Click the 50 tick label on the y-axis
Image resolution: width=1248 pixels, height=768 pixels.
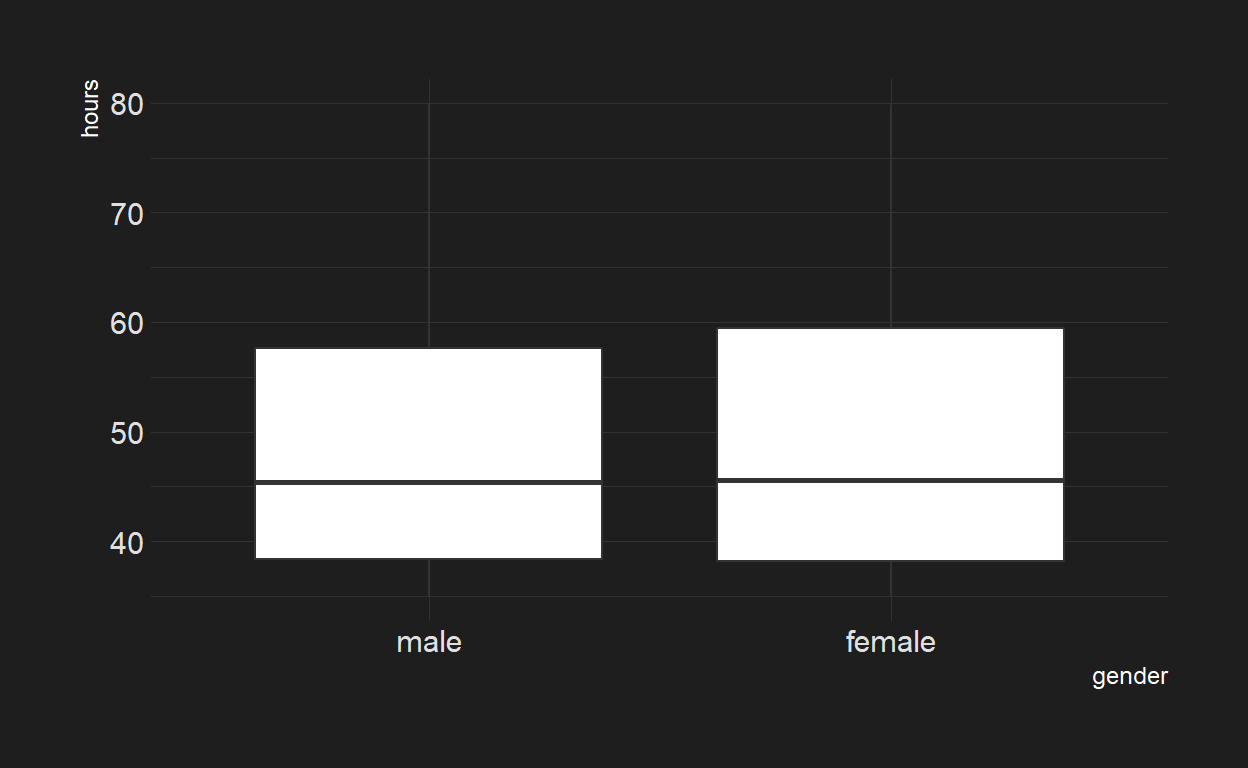click(127, 433)
